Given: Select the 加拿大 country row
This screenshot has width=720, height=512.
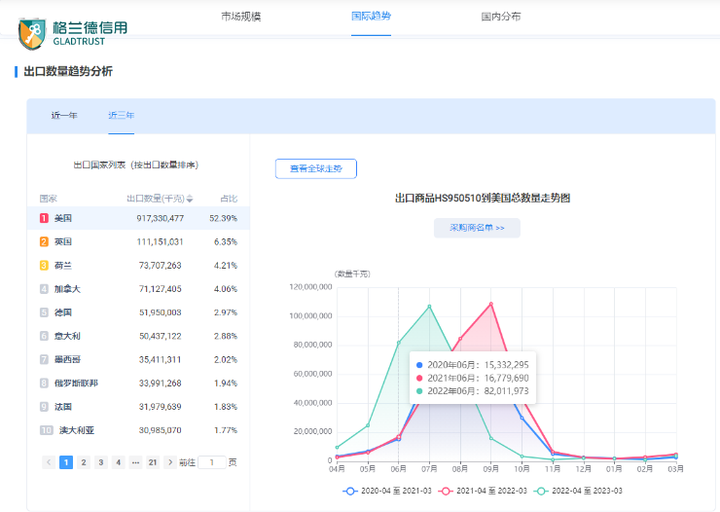Looking at the screenshot, I should (138, 289).
